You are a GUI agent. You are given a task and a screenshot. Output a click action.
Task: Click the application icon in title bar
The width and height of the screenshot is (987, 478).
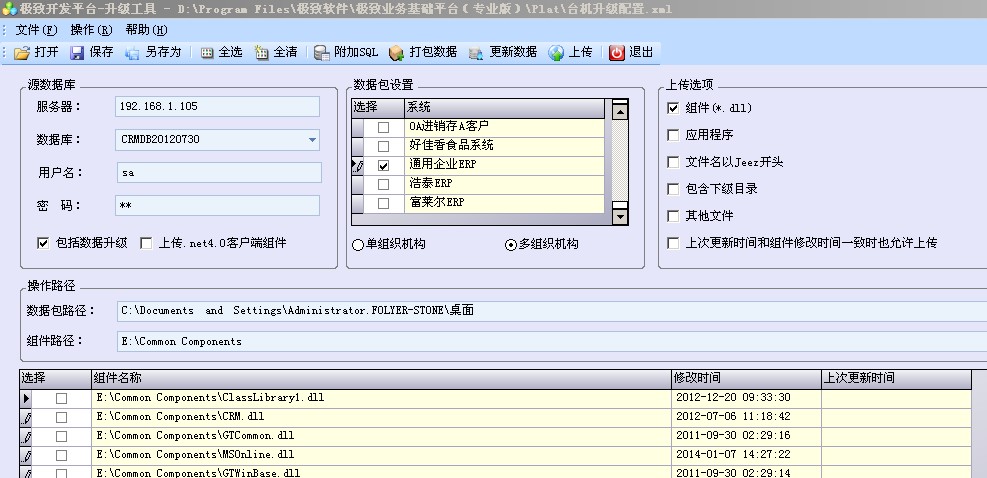(x=9, y=9)
